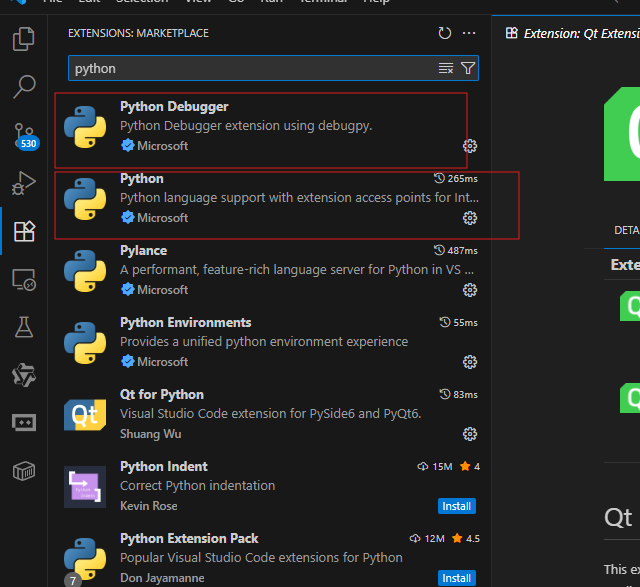640x587 pixels.
Task: Click Python activation time 265ms
Action: pos(456,178)
